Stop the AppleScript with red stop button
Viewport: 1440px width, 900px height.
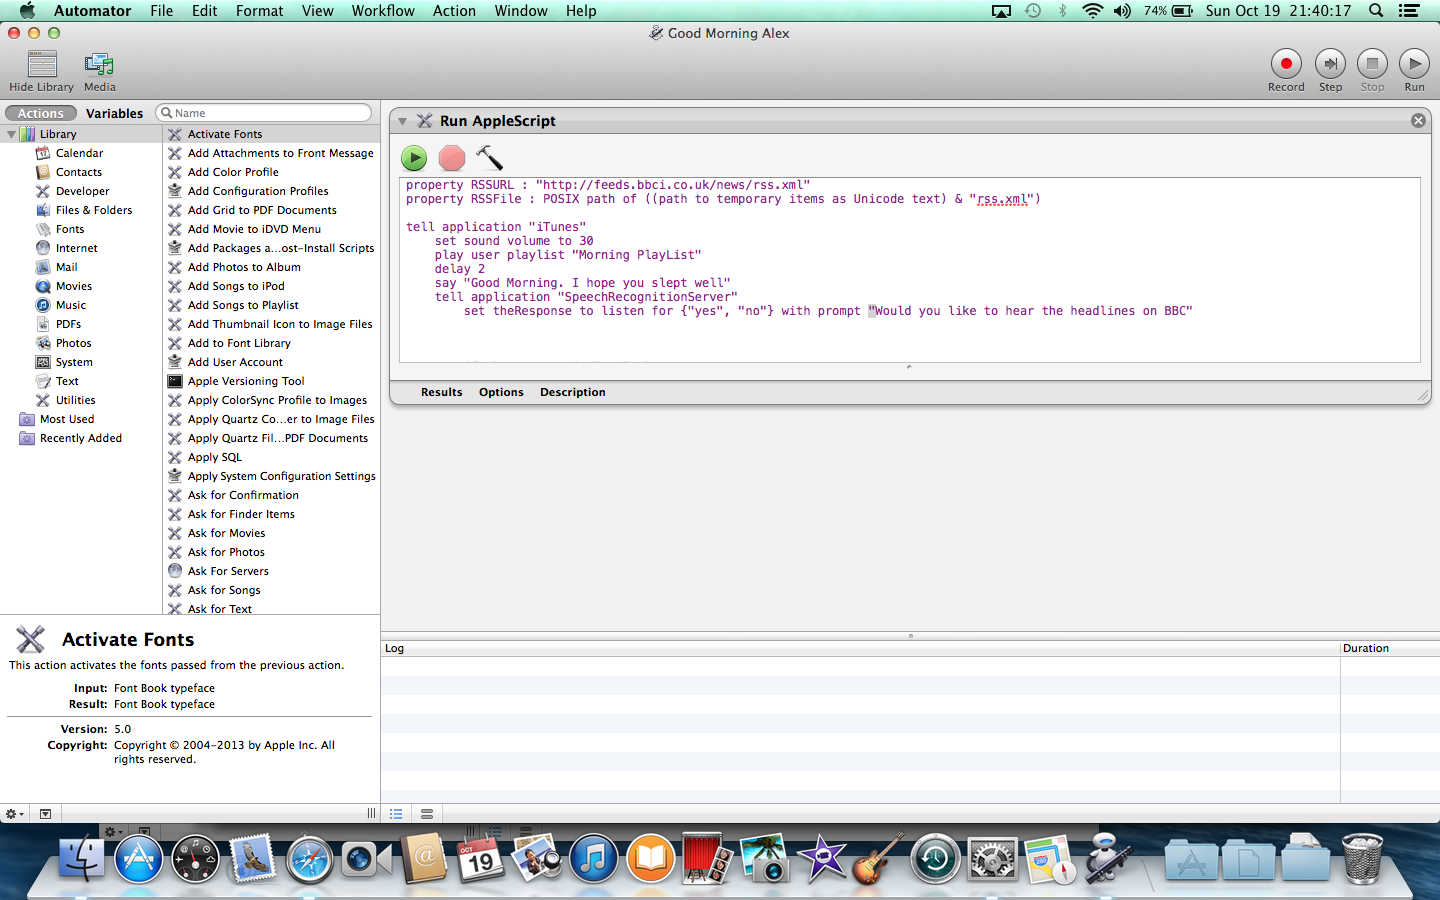click(x=452, y=158)
